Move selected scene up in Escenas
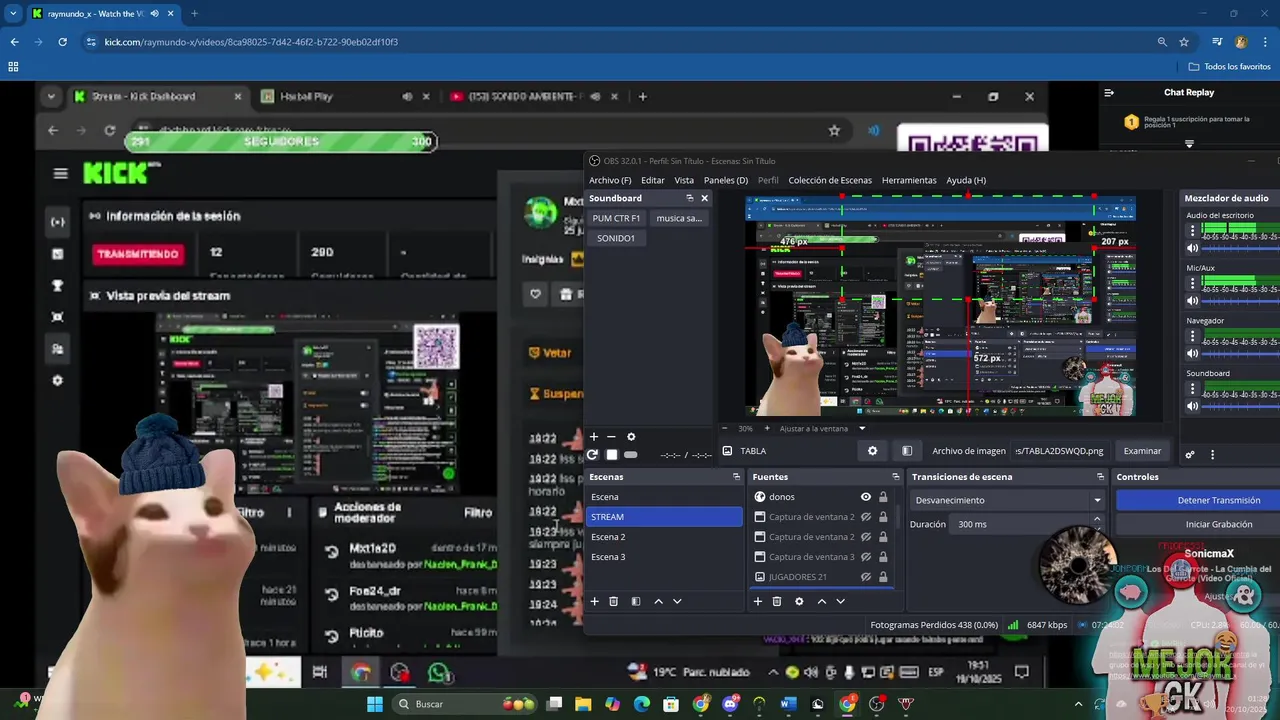This screenshot has height=720, width=1280. [658, 602]
